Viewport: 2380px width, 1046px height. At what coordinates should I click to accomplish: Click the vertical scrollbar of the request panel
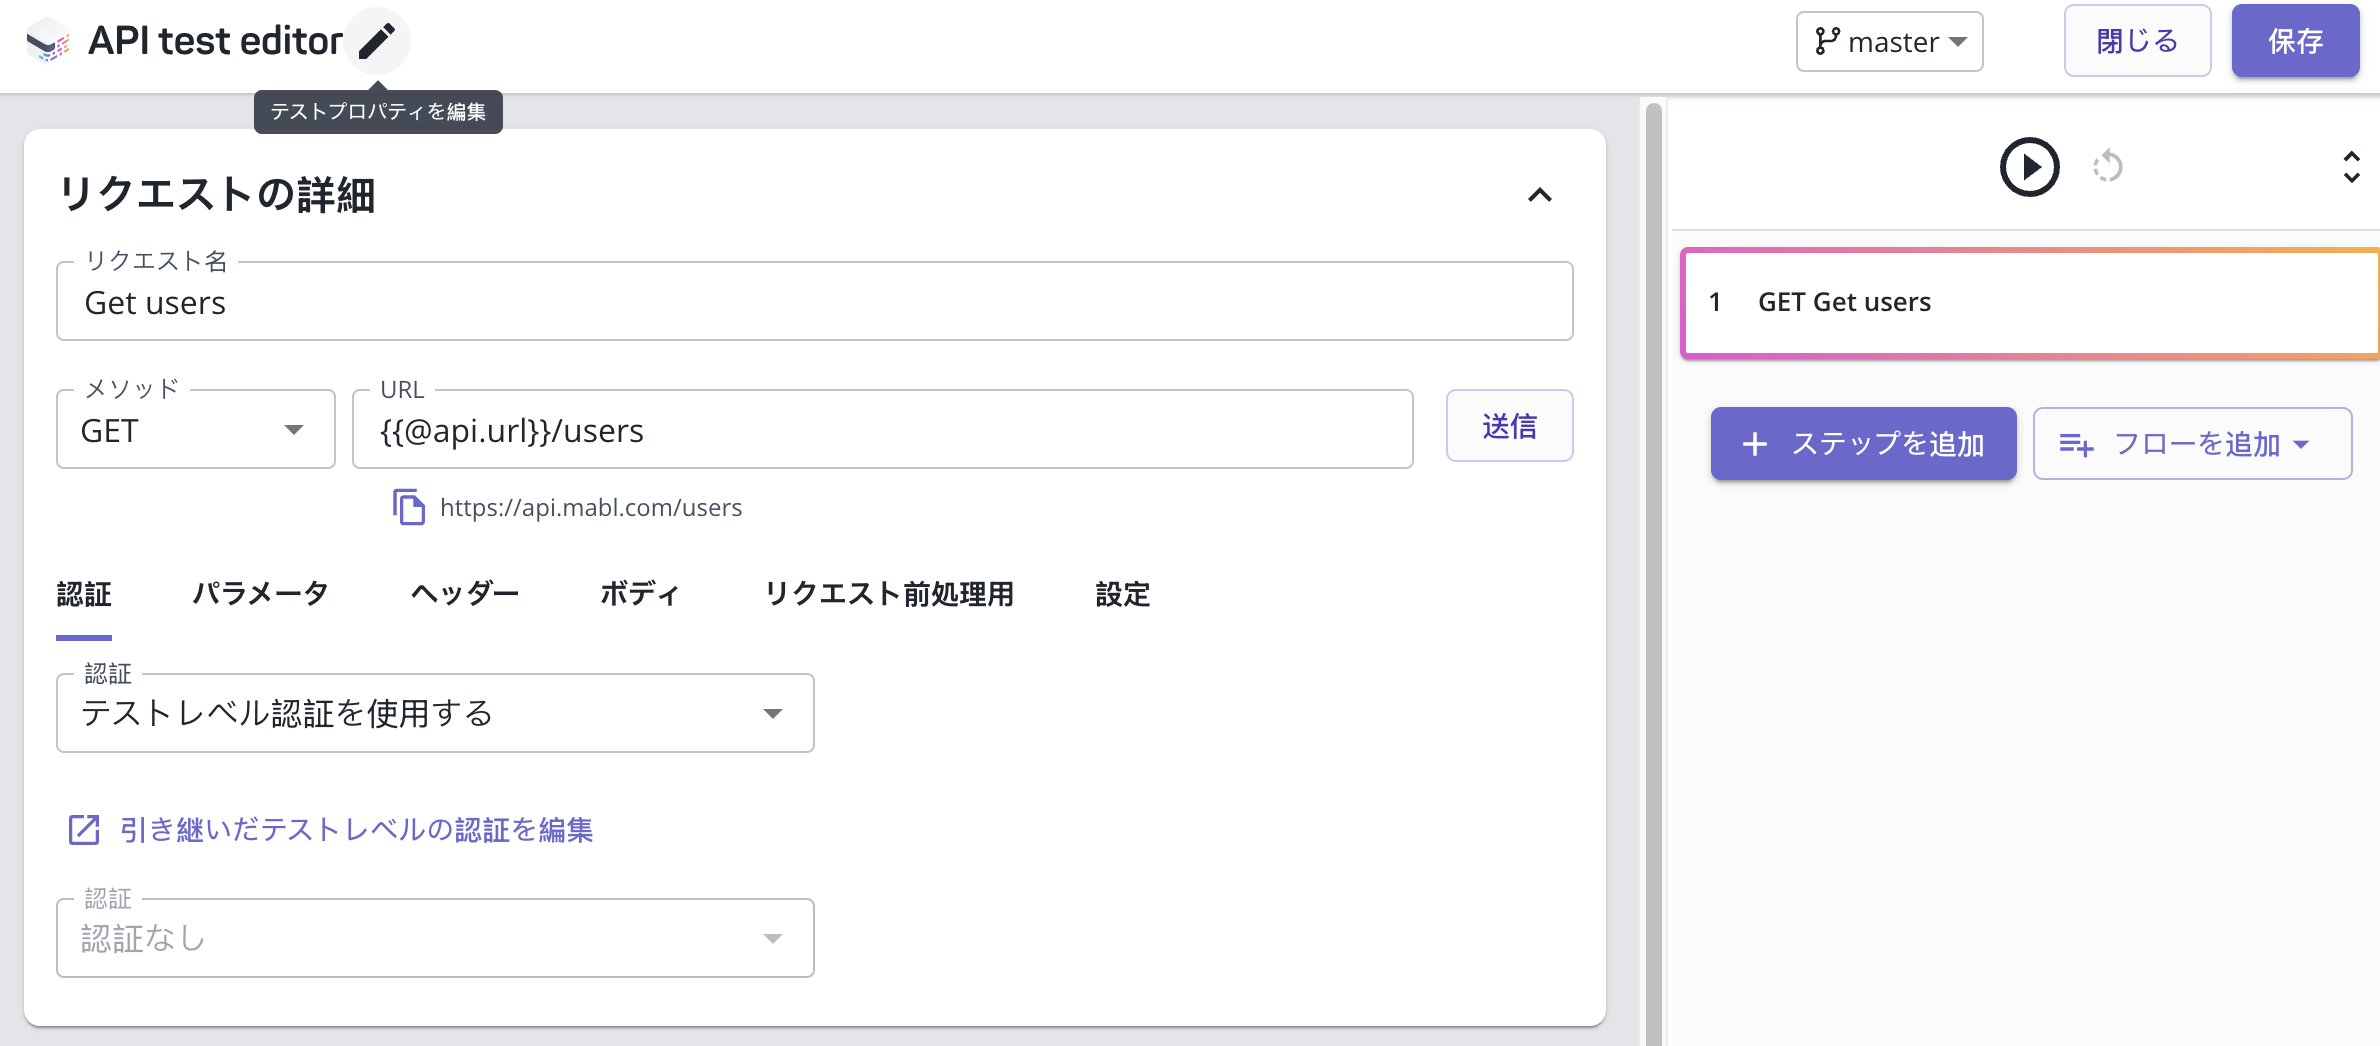click(x=1653, y=573)
